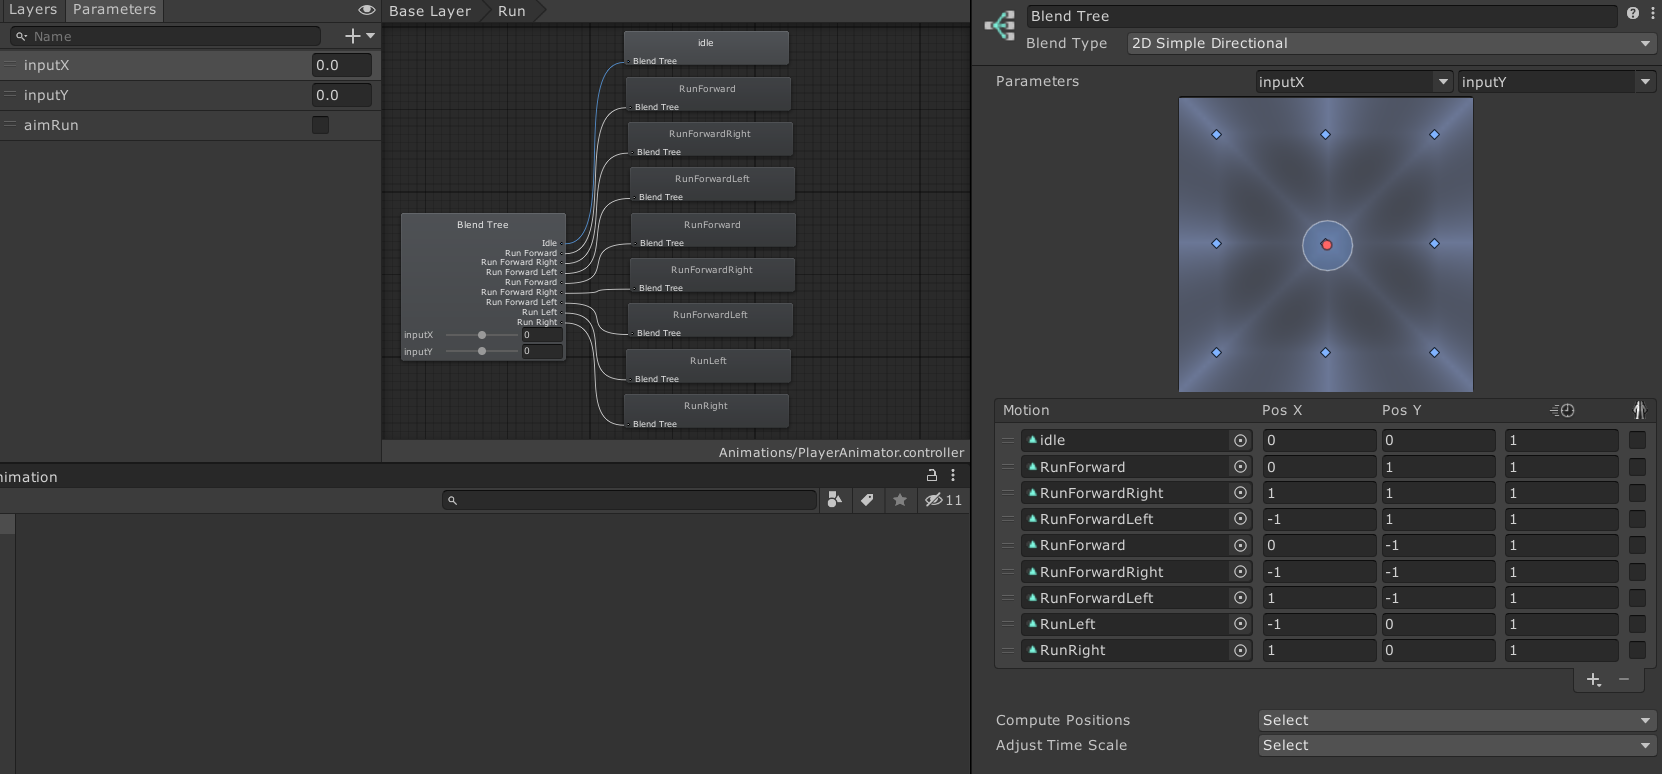Click the red blend position marker

(x=1327, y=245)
